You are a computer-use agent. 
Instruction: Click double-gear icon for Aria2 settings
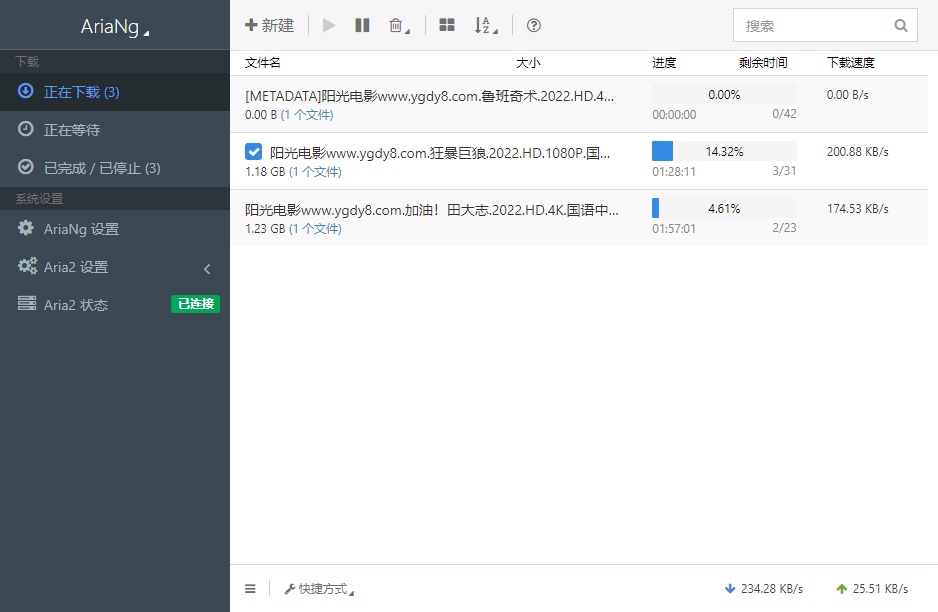[x=28, y=266]
